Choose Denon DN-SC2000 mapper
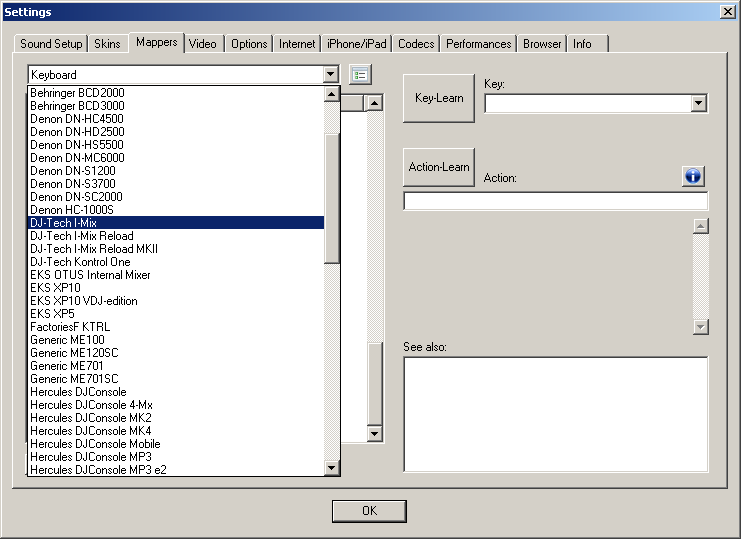Image resolution: width=741 pixels, height=539 pixels. tap(176, 197)
